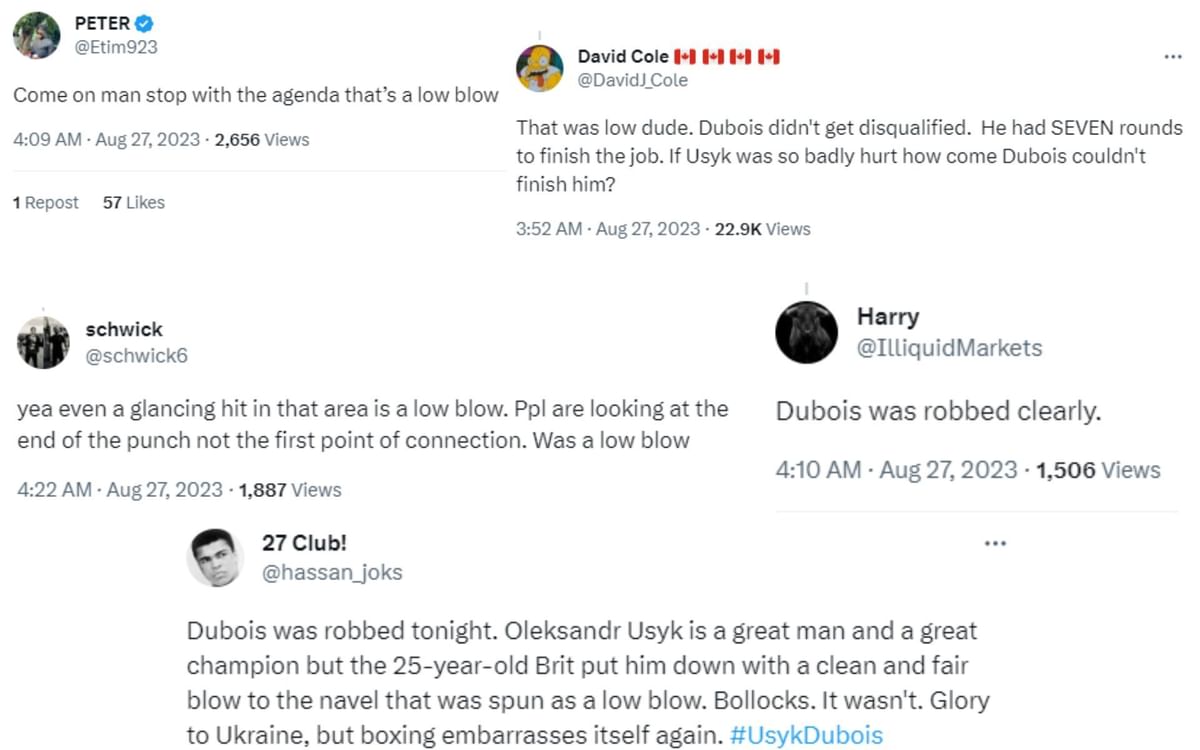Open the @schwick6 handle link
1200x750 pixels.
[137, 355]
